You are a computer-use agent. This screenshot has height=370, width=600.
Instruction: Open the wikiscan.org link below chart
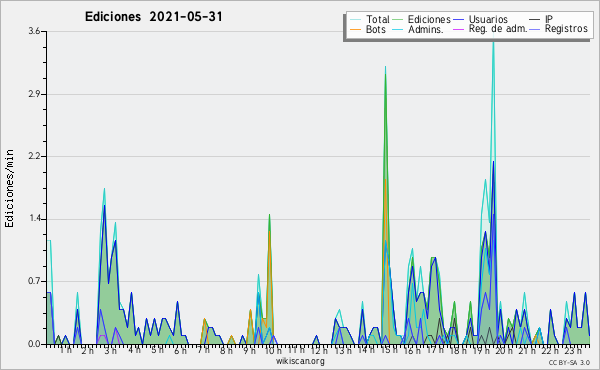coord(300,361)
